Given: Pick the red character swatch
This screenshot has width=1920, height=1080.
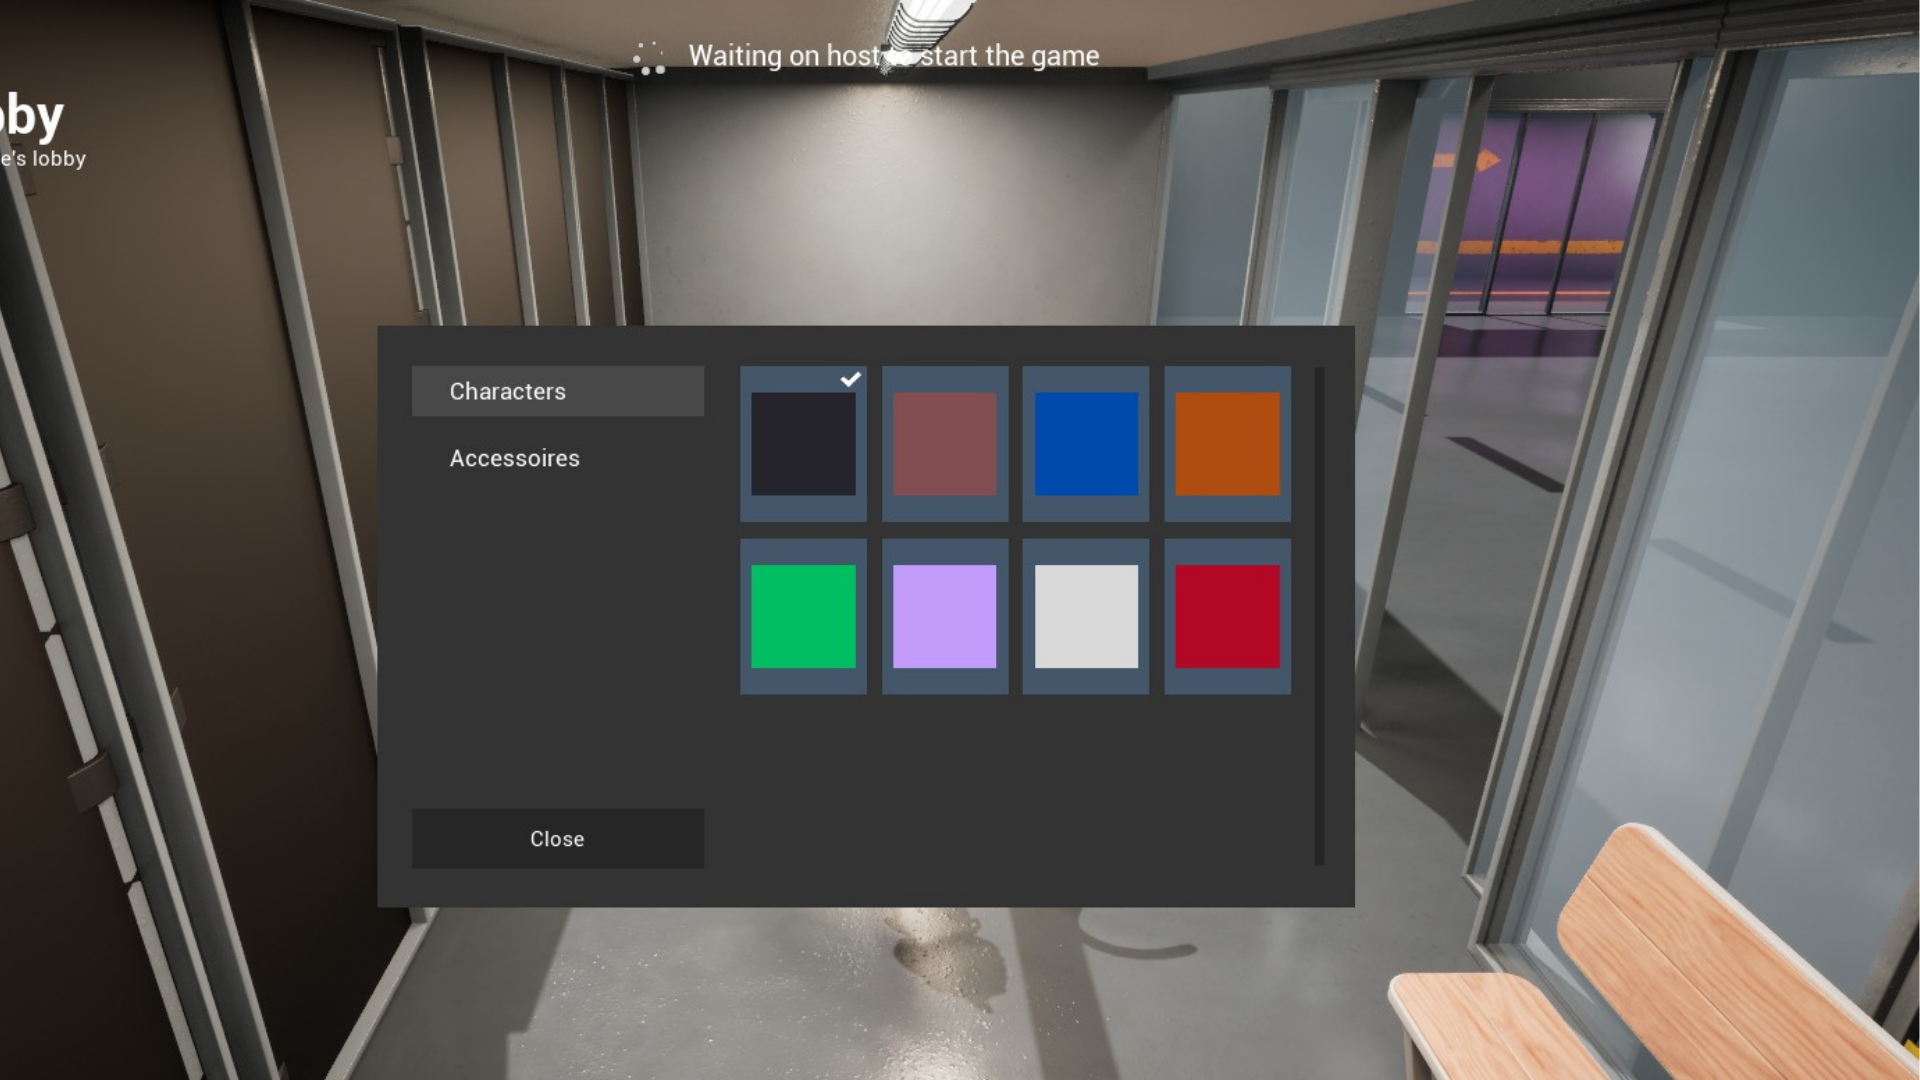Looking at the screenshot, I should [x=1227, y=616].
